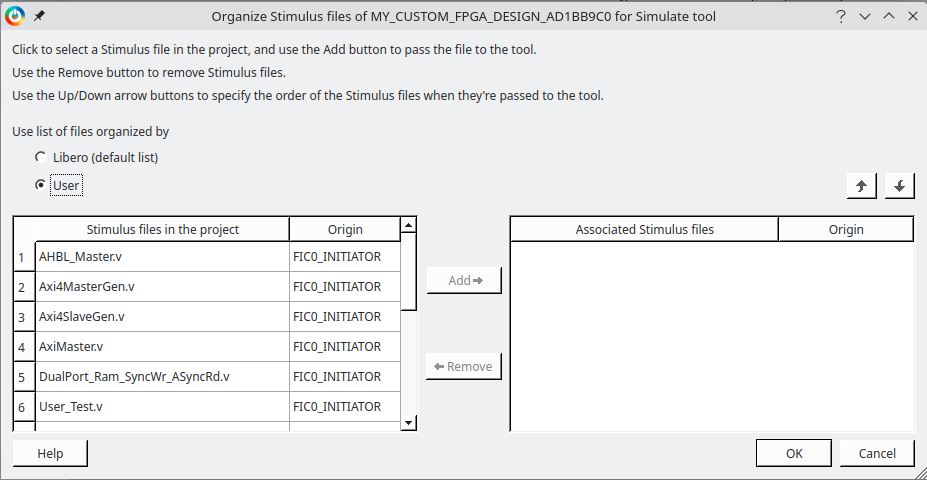The height and width of the screenshot is (480, 927).
Task: Open the Help dialog button
Action: coord(50,453)
